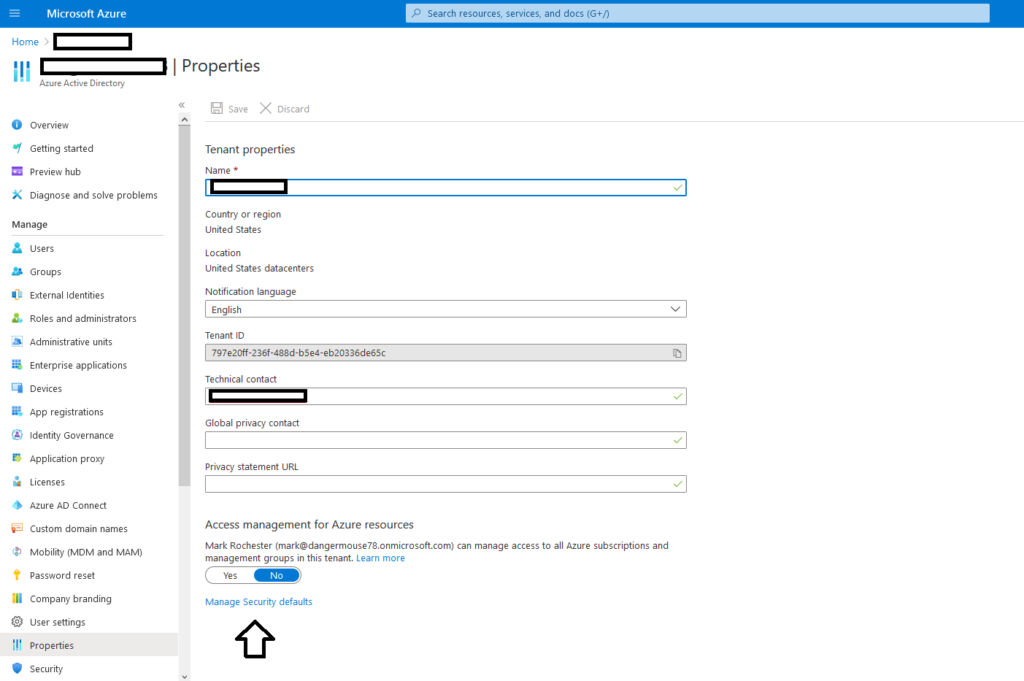Click sidebar scrollbar up arrow
Image resolution: width=1024 pixels, height=681 pixels.
(x=184, y=119)
